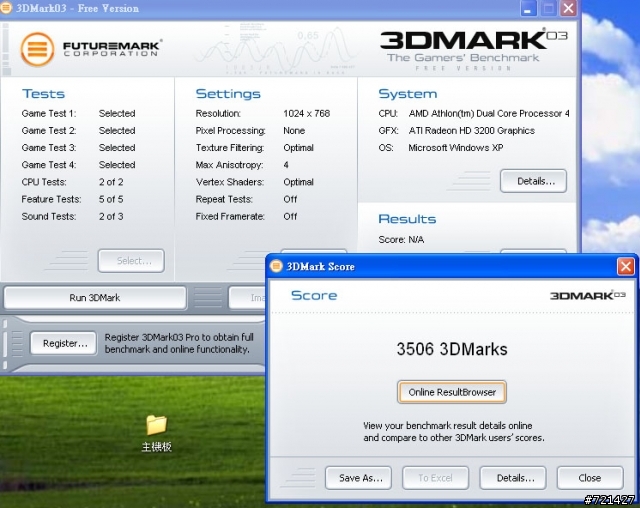Click the Register 3DMark03 Pro description text
Viewport: 640px width, 508px height.
[179, 343]
